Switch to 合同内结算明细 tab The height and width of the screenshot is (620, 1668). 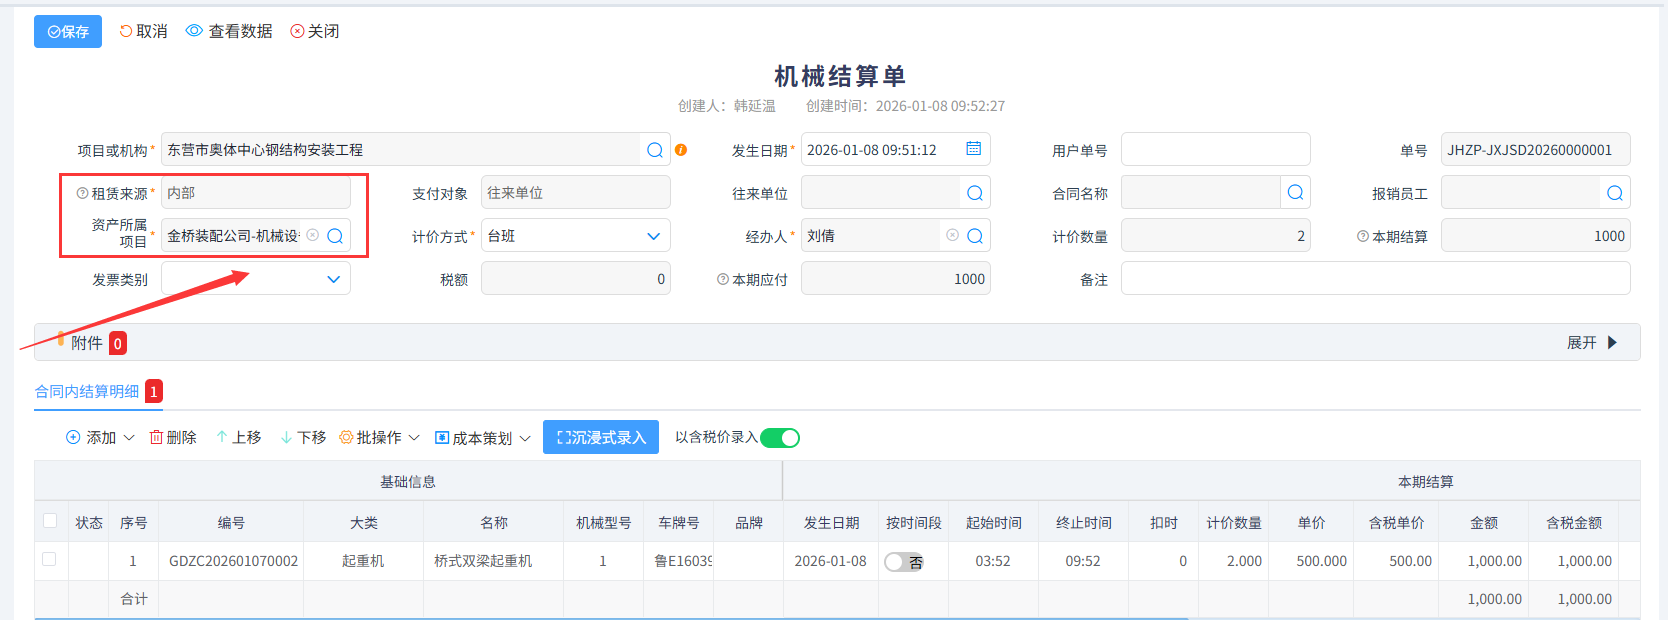[87, 391]
